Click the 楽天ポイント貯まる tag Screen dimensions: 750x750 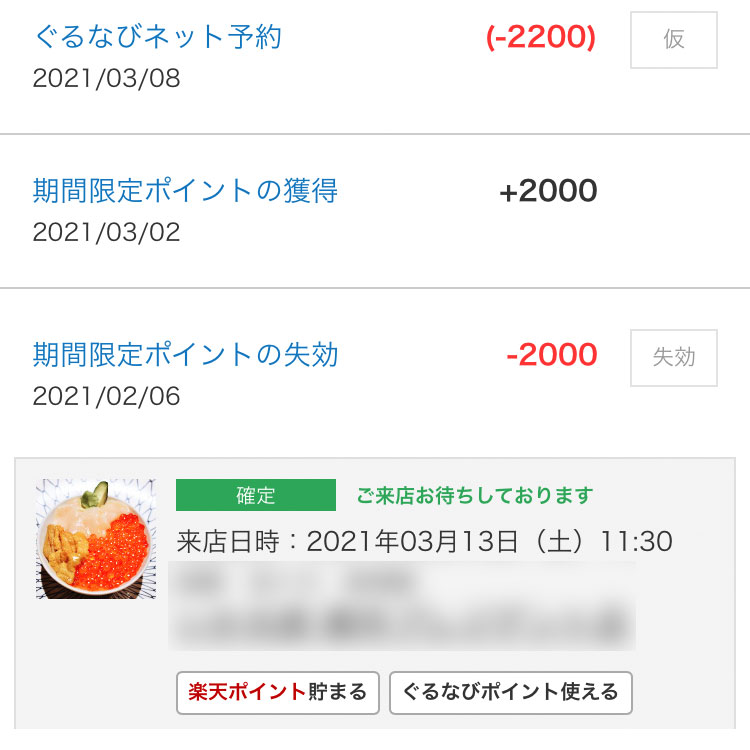click(x=277, y=693)
